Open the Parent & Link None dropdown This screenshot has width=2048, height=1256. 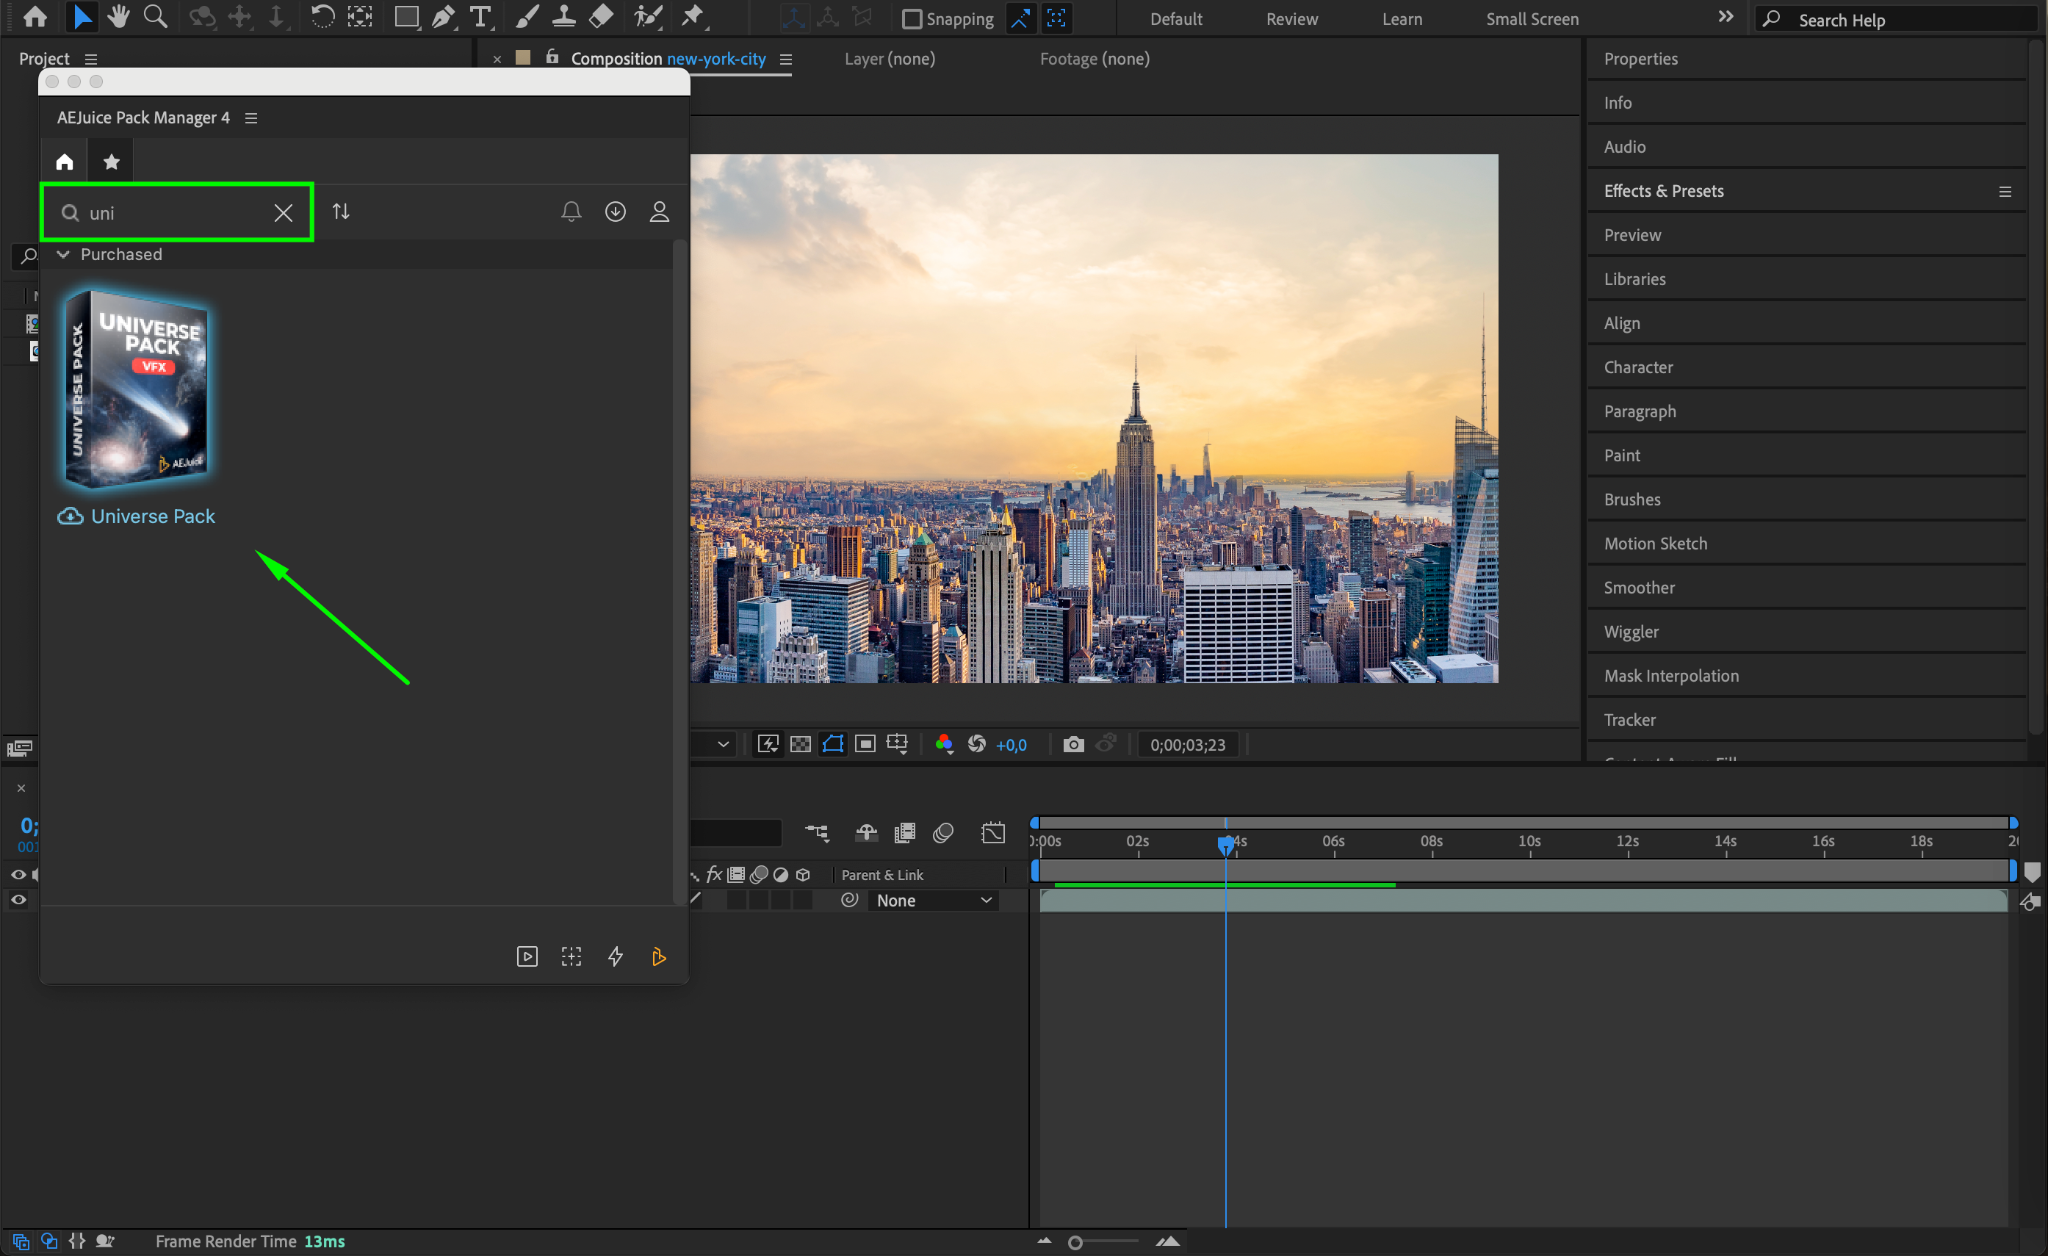932,900
